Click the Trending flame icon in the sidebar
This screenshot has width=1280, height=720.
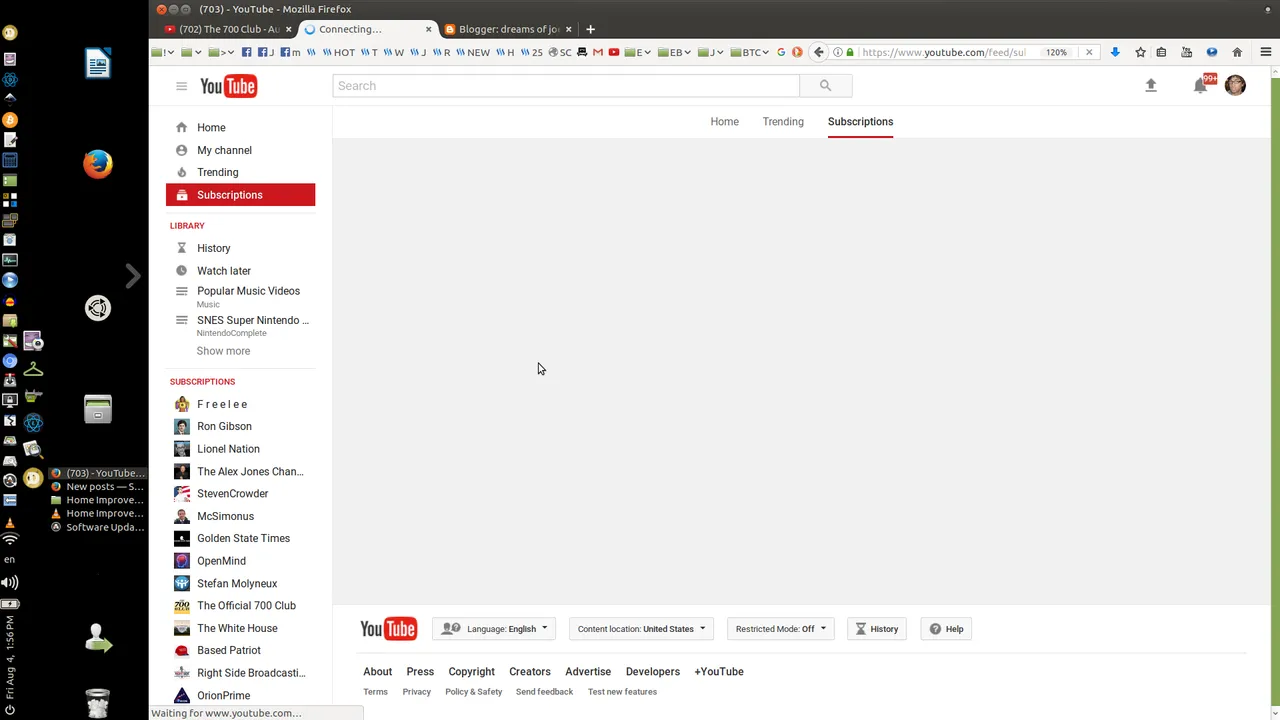coord(181,172)
